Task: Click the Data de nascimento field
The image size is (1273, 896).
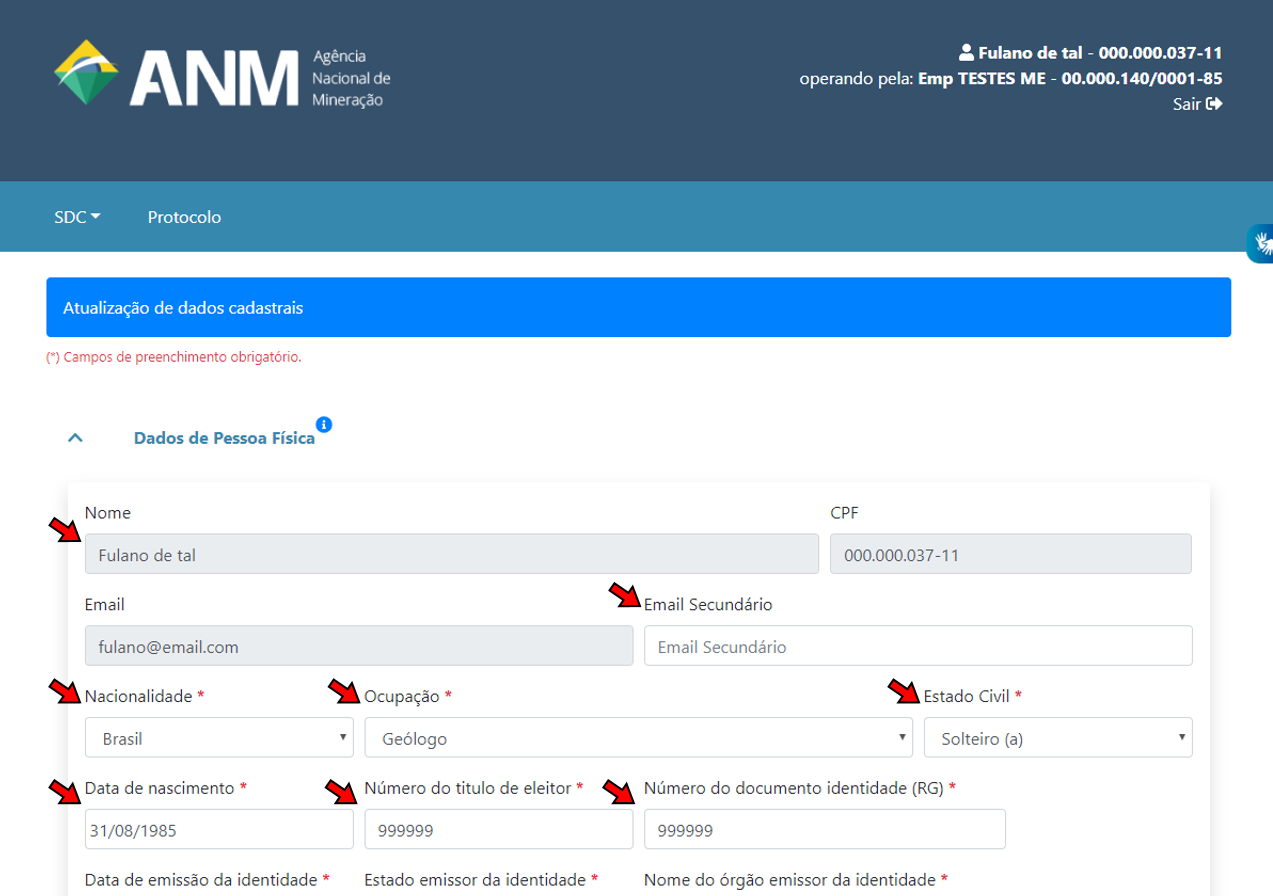Action: [219, 830]
